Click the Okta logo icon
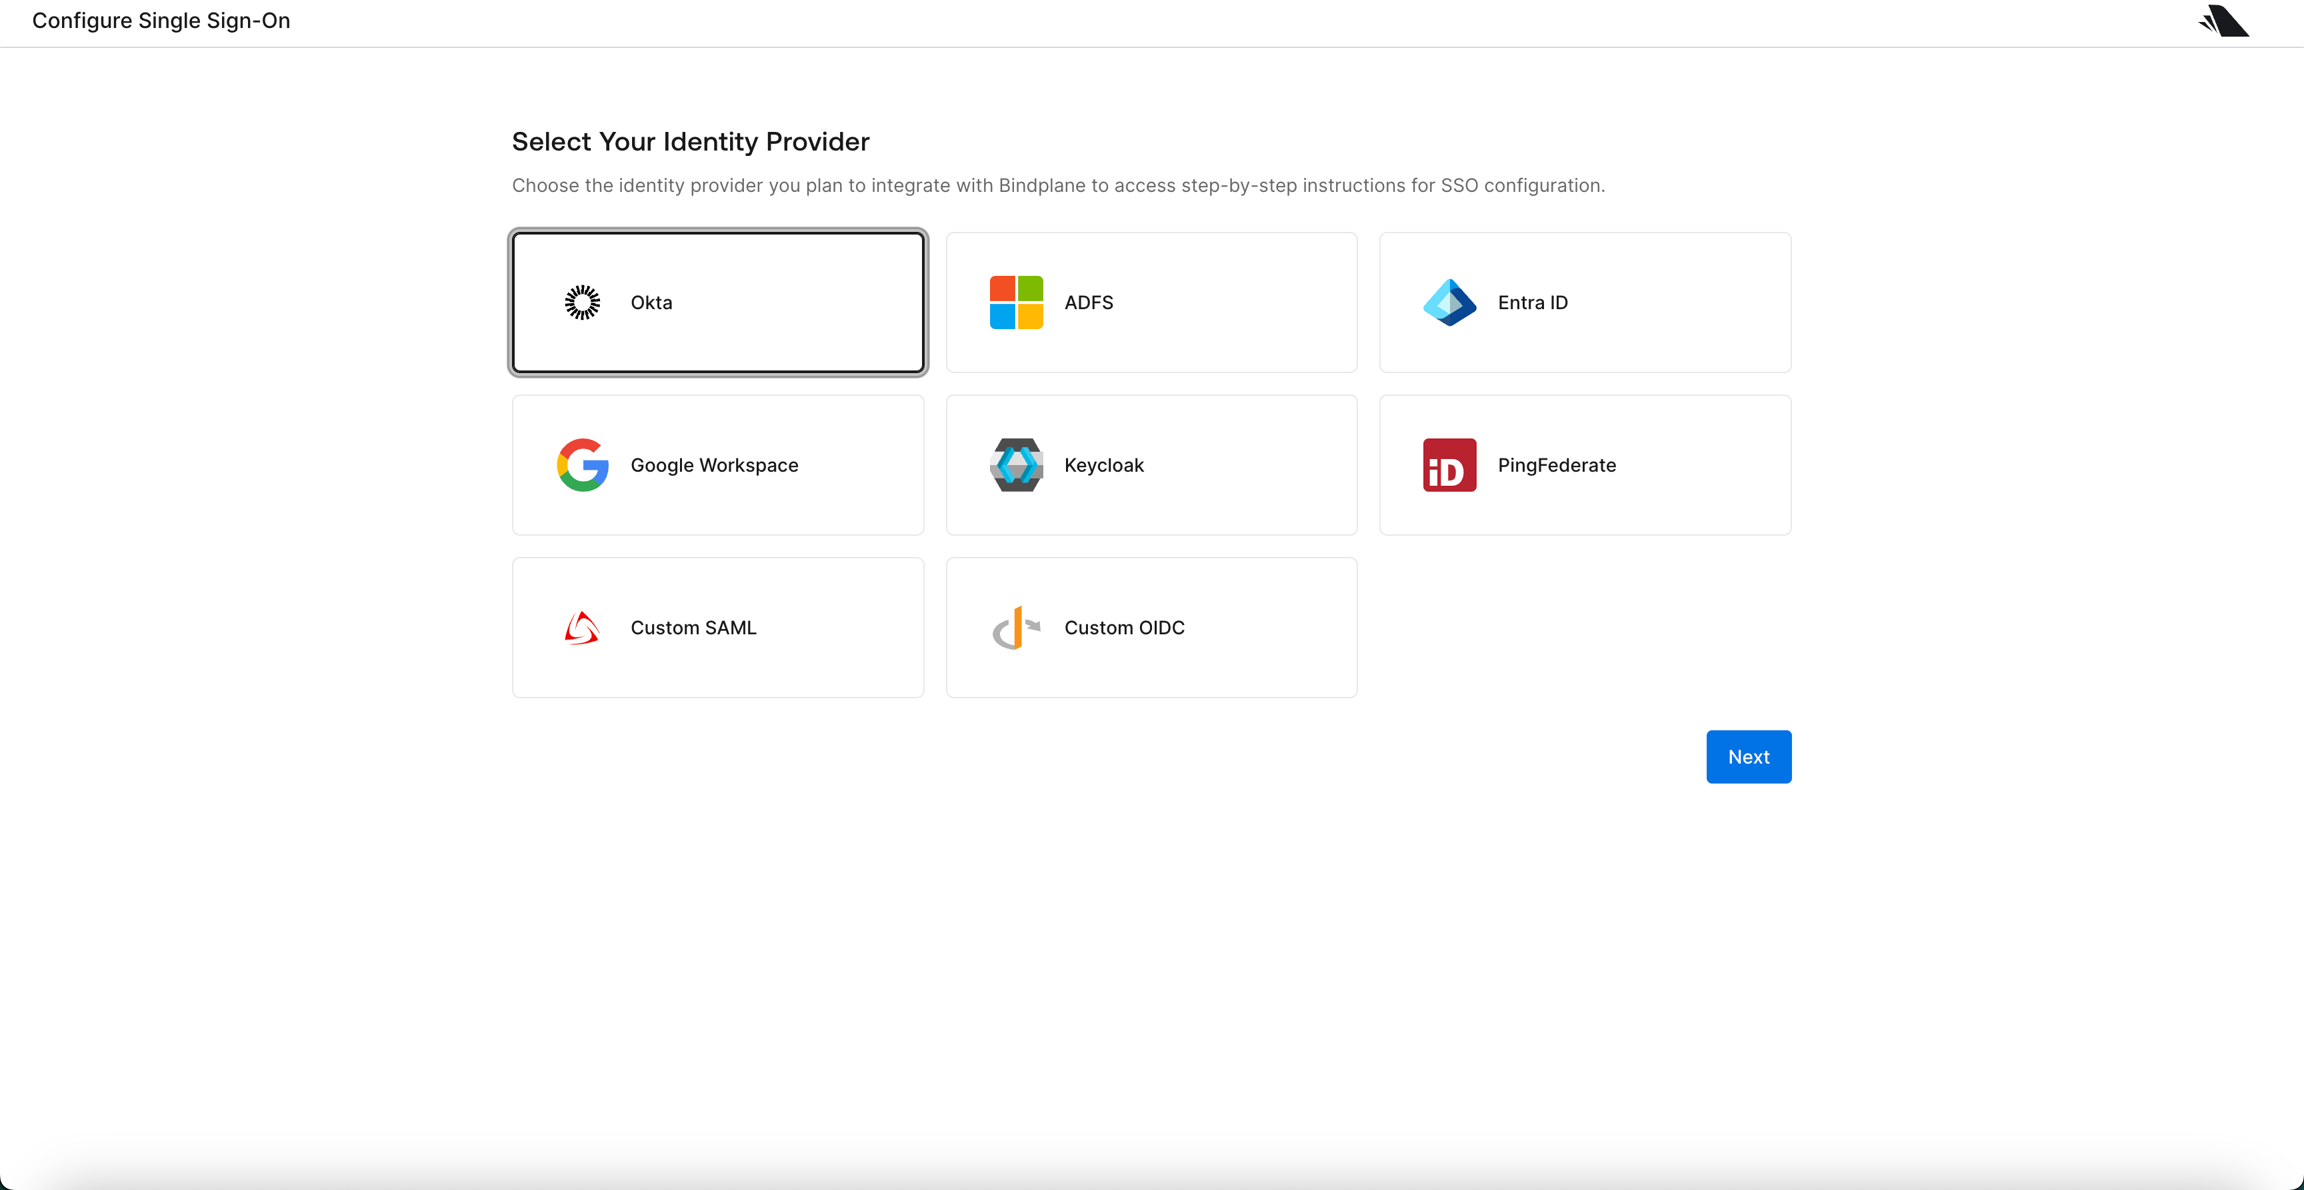Viewport: 2304px width, 1190px height. pyautogui.click(x=581, y=302)
